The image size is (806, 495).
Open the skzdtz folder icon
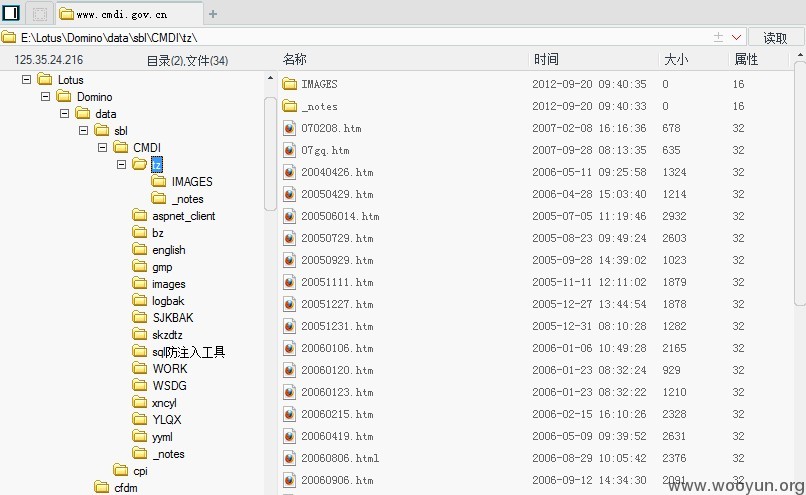(139, 334)
